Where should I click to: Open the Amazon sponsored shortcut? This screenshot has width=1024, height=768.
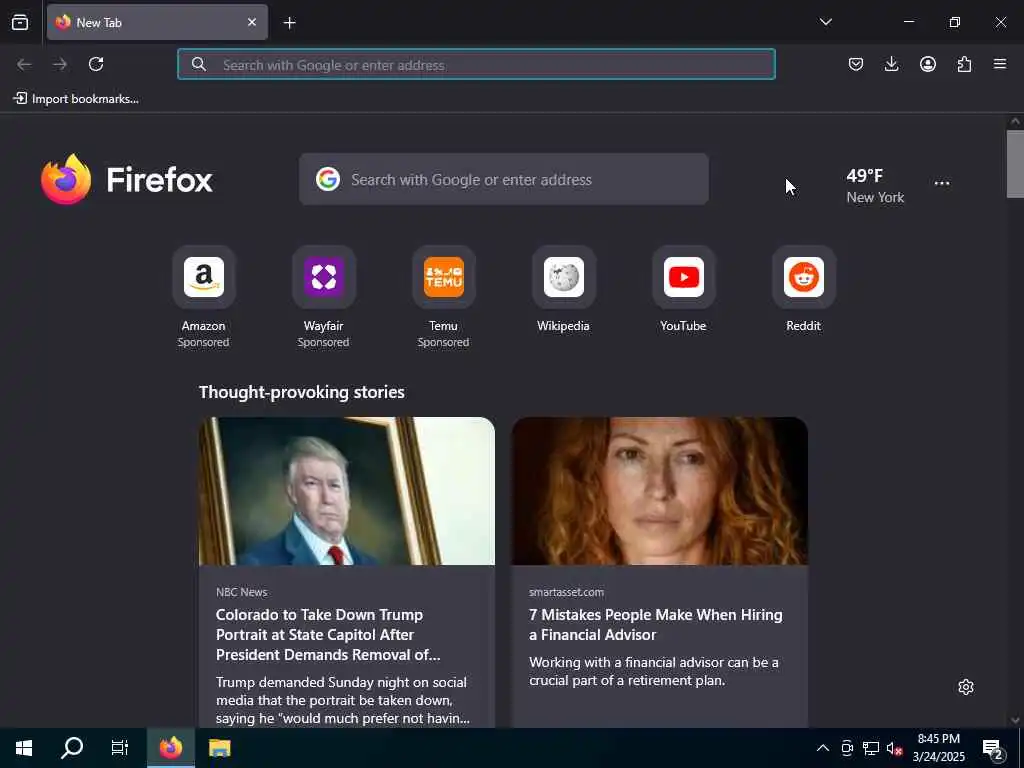click(x=203, y=297)
